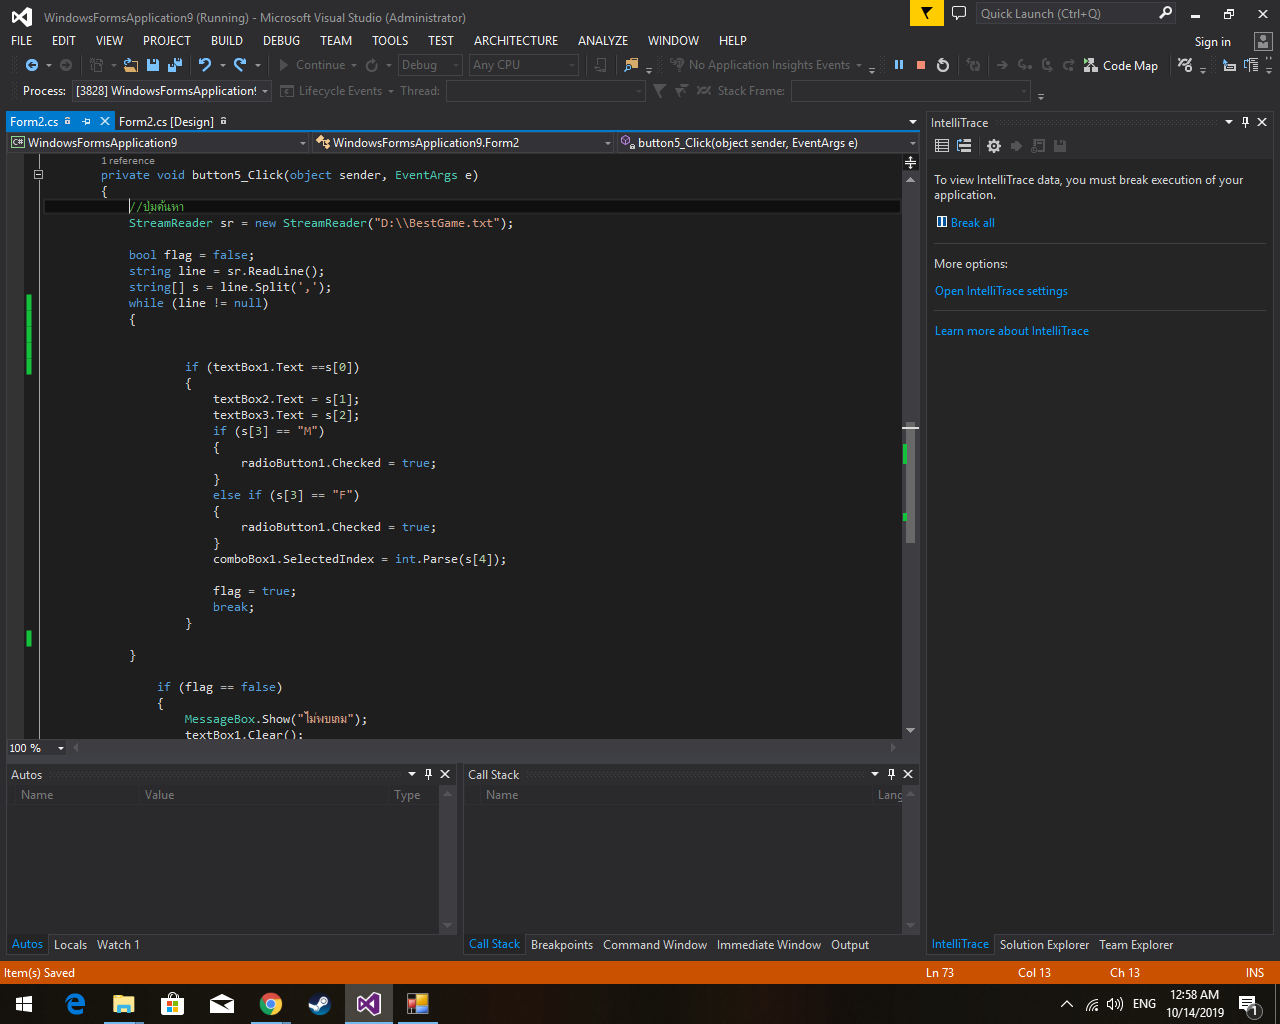Close the Form2.cs tab
This screenshot has height=1024, width=1280.
tap(105, 121)
